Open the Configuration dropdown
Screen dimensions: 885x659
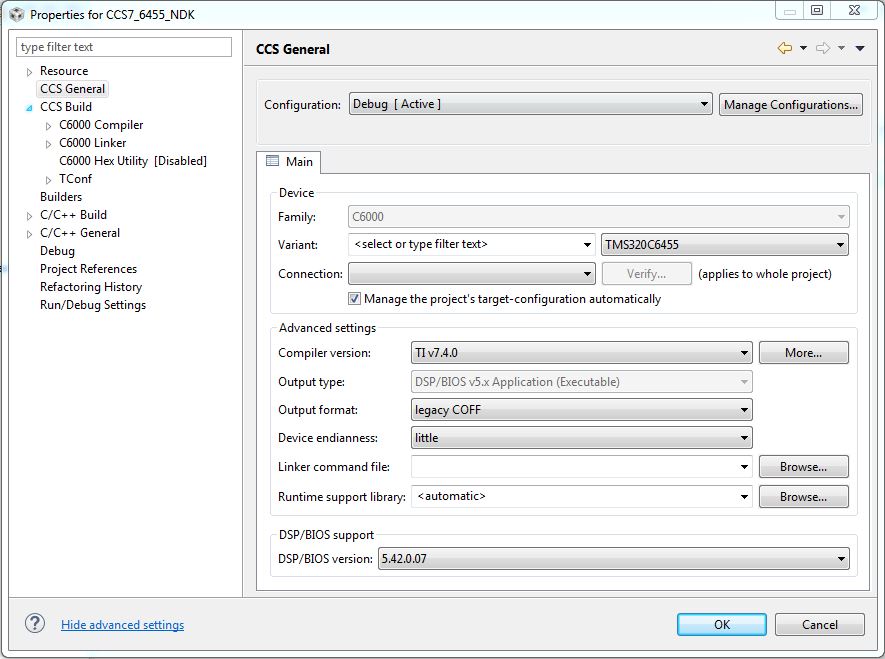530,104
